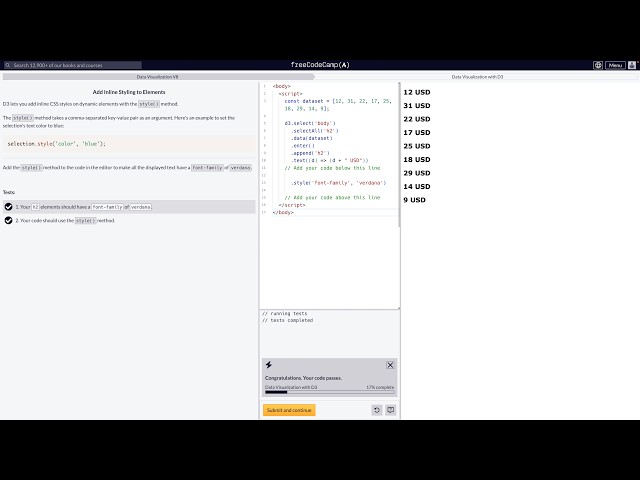Image resolution: width=640 pixels, height=480 pixels.
Task: Click the '25 USD' preview heading
Action: click(417, 146)
